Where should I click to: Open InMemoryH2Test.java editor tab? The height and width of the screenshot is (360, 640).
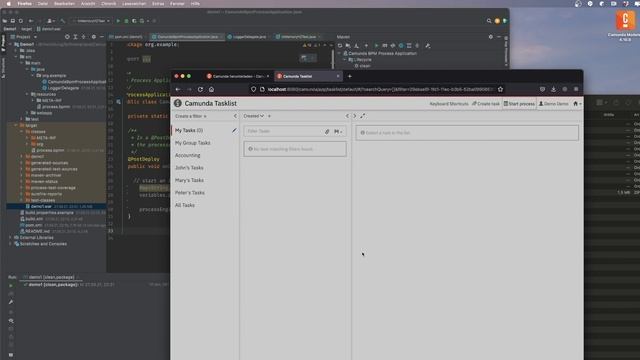tap(298, 37)
